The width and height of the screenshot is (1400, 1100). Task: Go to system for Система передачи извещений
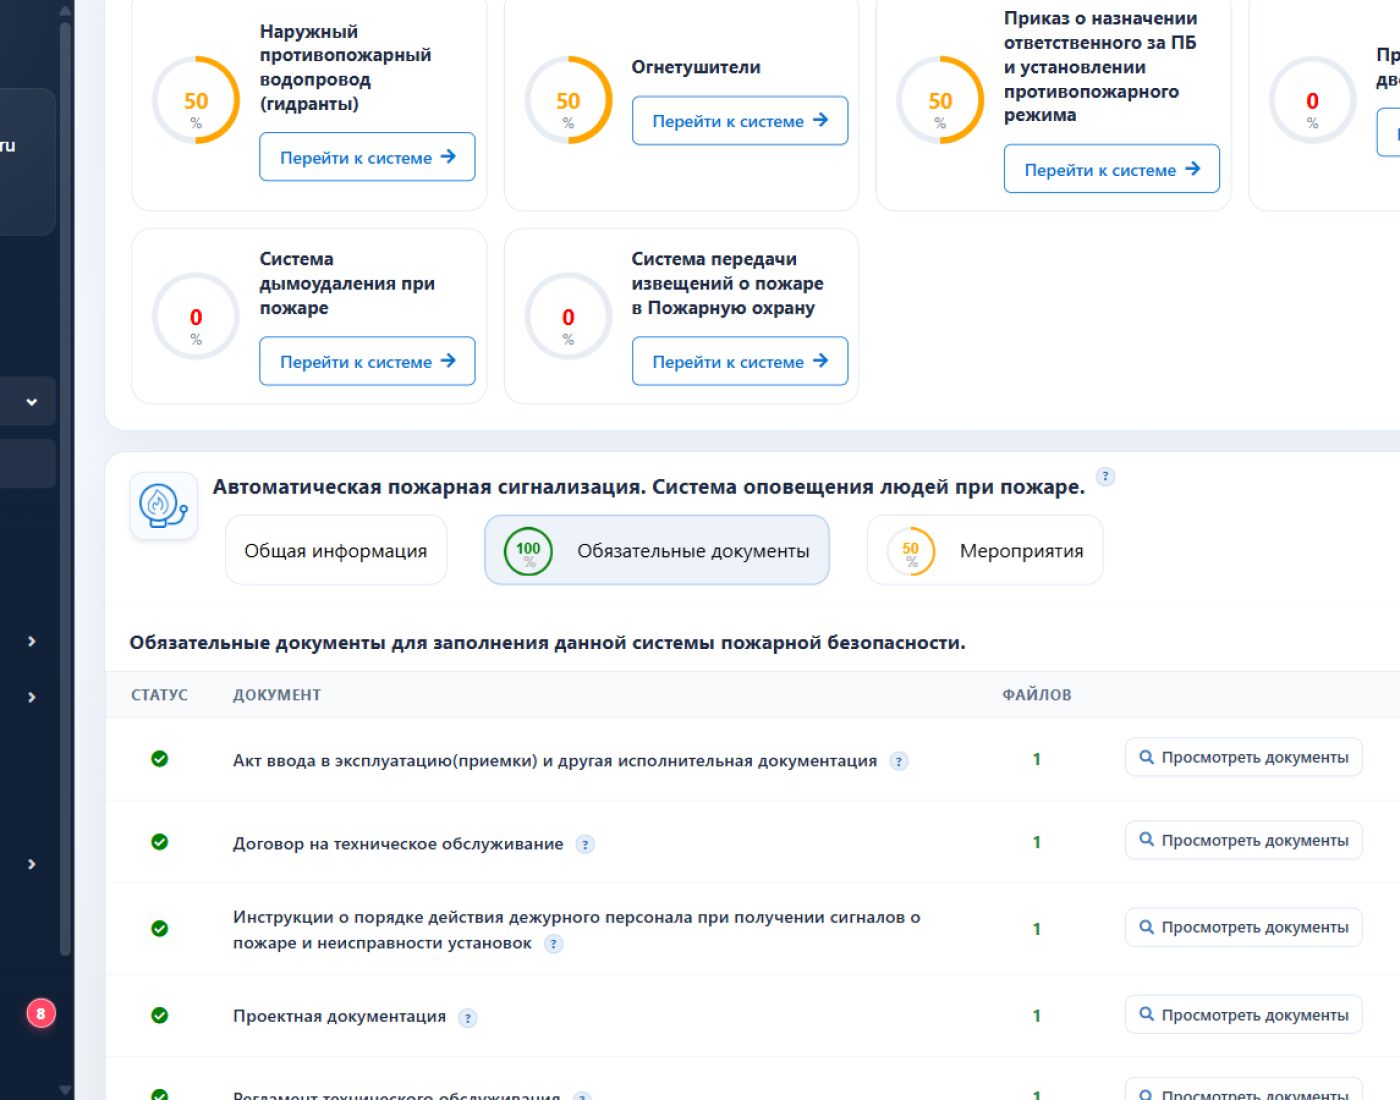[x=740, y=361]
